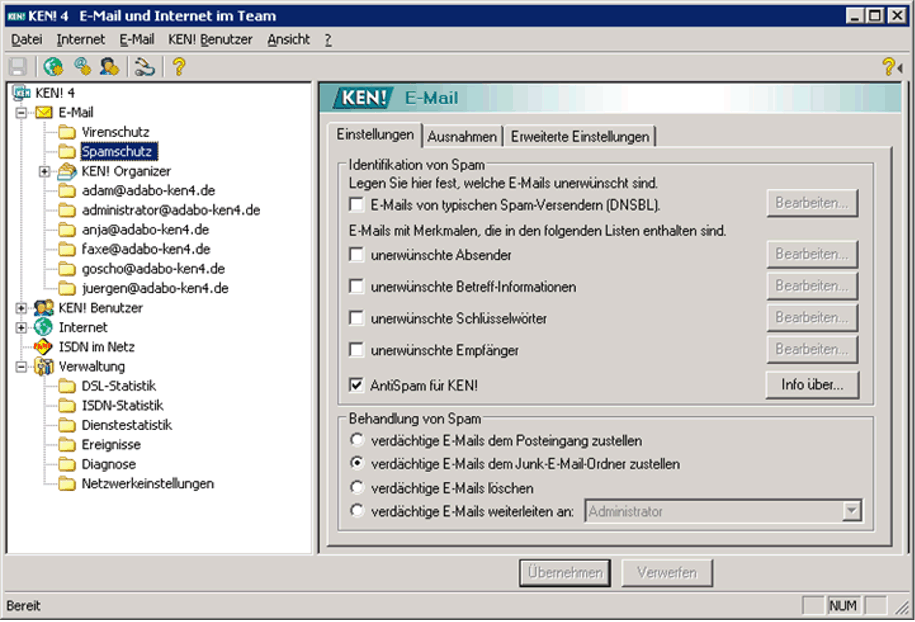This screenshot has height=622, width=915.
Task: Select juergen@adabo-ken4.de mailbox
Action: click(x=155, y=288)
